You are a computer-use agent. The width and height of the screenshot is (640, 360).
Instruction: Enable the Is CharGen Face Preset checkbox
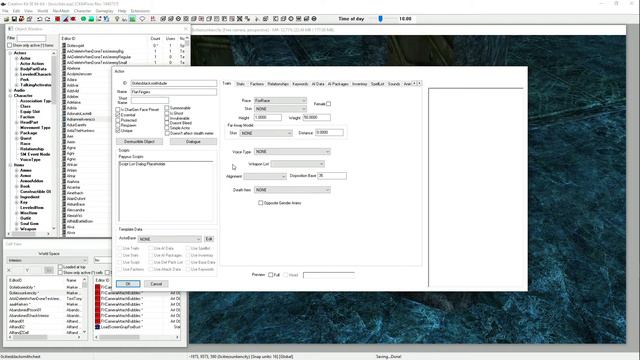coord(118,109)
